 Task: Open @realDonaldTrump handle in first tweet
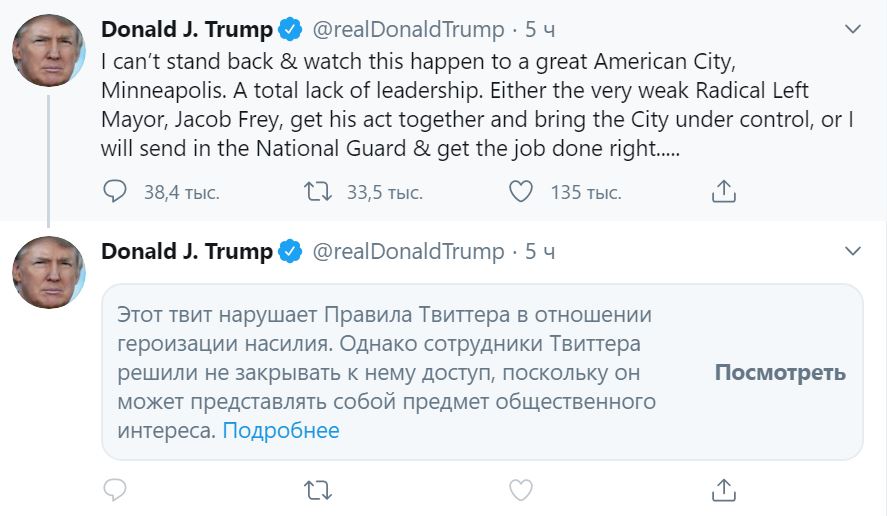(408, 30)
